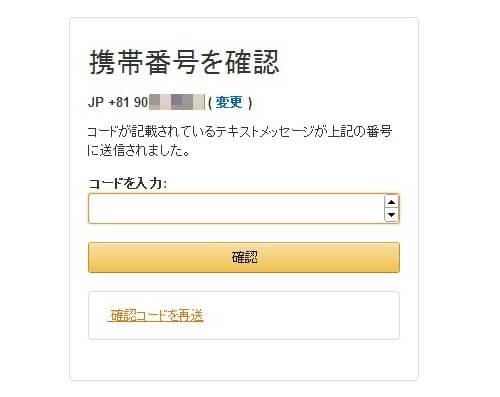
Task: Click the blurred phone number digits
Action: [177, 102]
